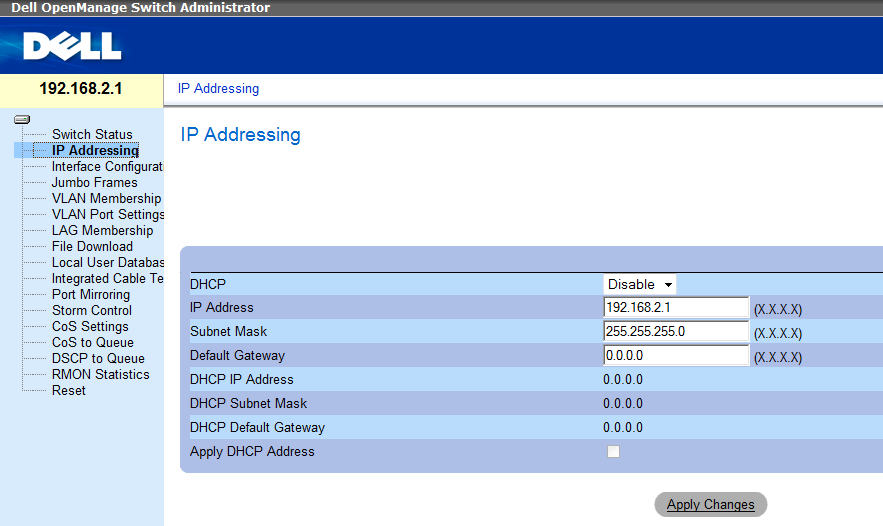Open VLAN Membership settings
883x526 pixels.
click(x=106, y=199)
